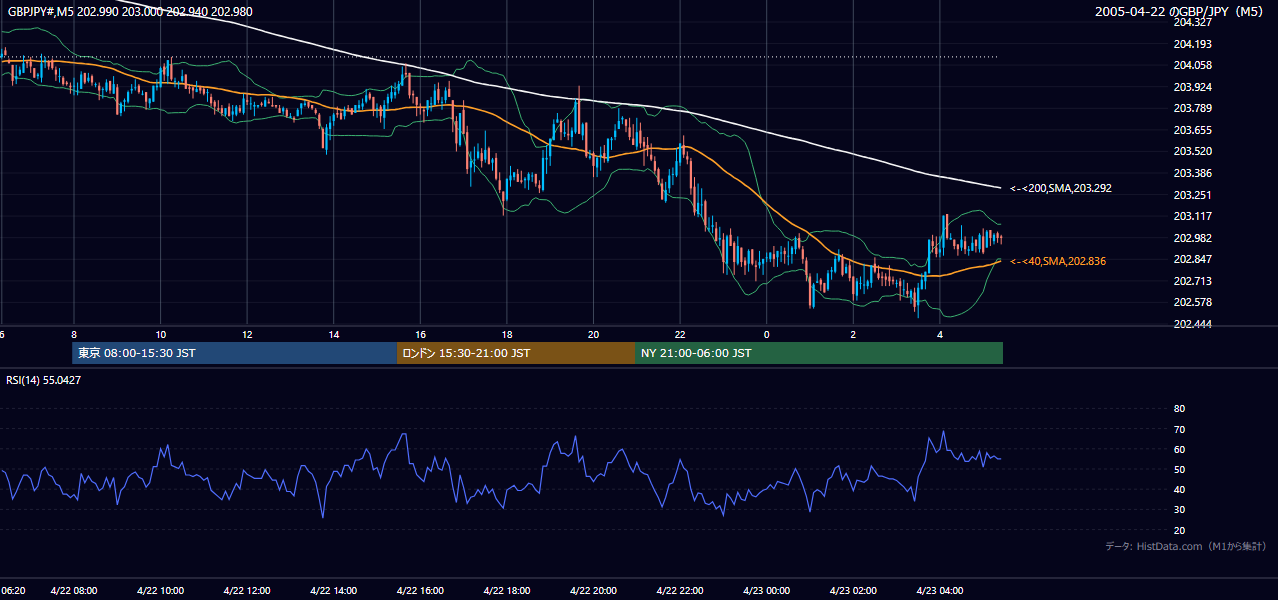Click RSI scale level 70
This screenshot has height=600, width=1278.
1179,429
